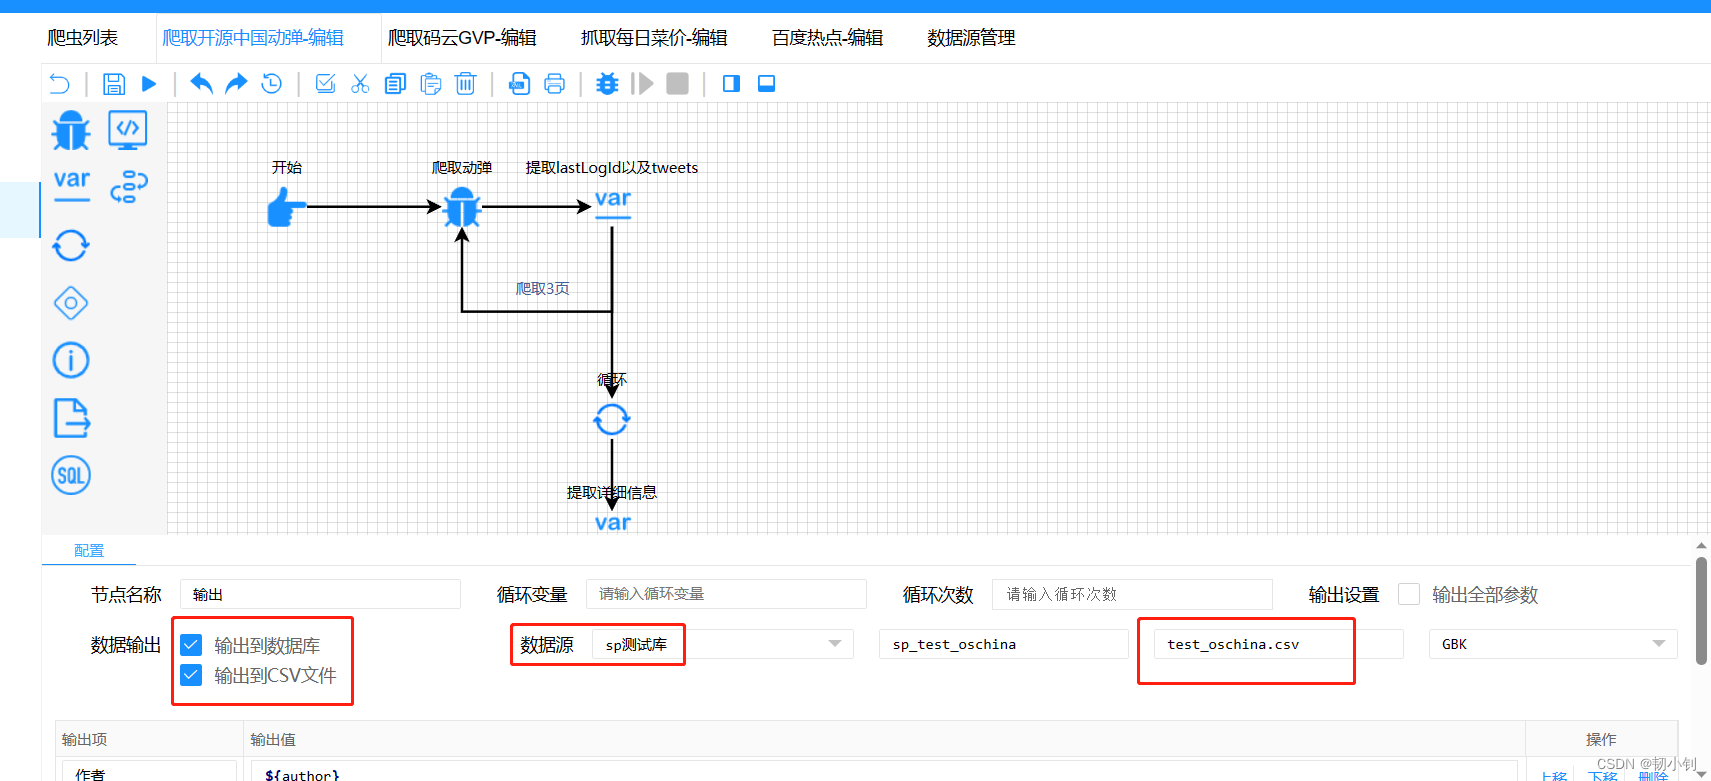
Task: Toggle 输出到CSV文件 checkbox
Action: coord(191,675)
